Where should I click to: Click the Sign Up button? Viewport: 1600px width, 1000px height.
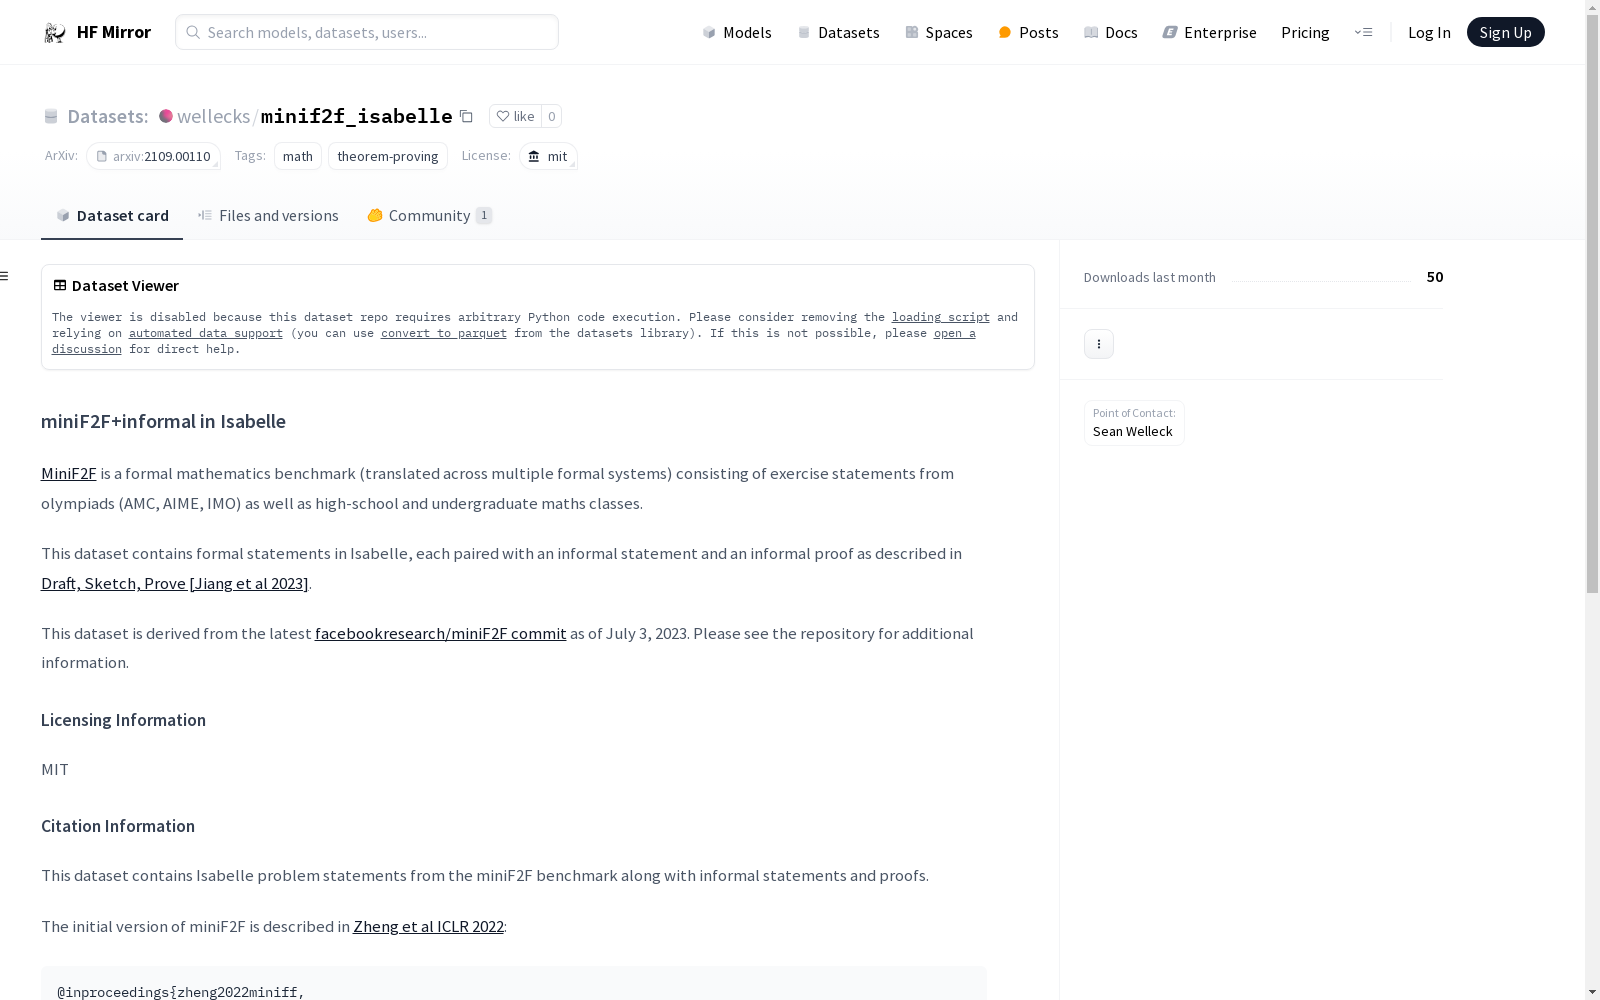[1505, 32]
